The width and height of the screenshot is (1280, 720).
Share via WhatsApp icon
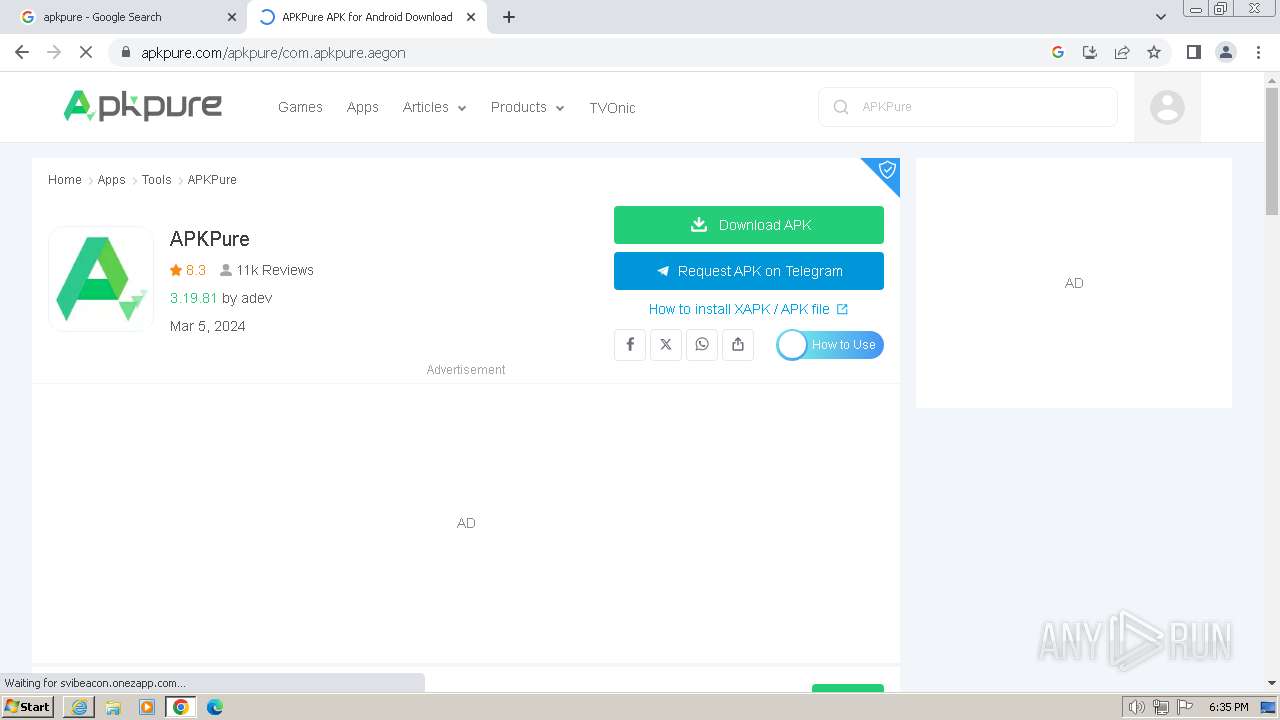pyautogui.click(x=702, y=344)
